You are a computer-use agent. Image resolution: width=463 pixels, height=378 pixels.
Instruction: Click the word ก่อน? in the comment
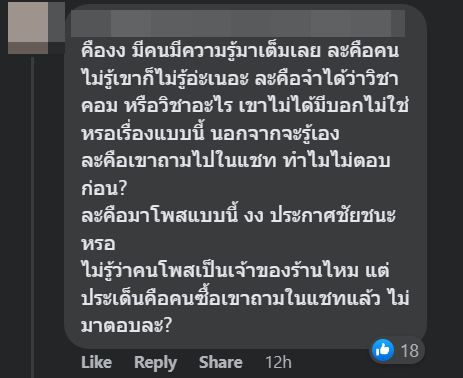tap(104, 188)
